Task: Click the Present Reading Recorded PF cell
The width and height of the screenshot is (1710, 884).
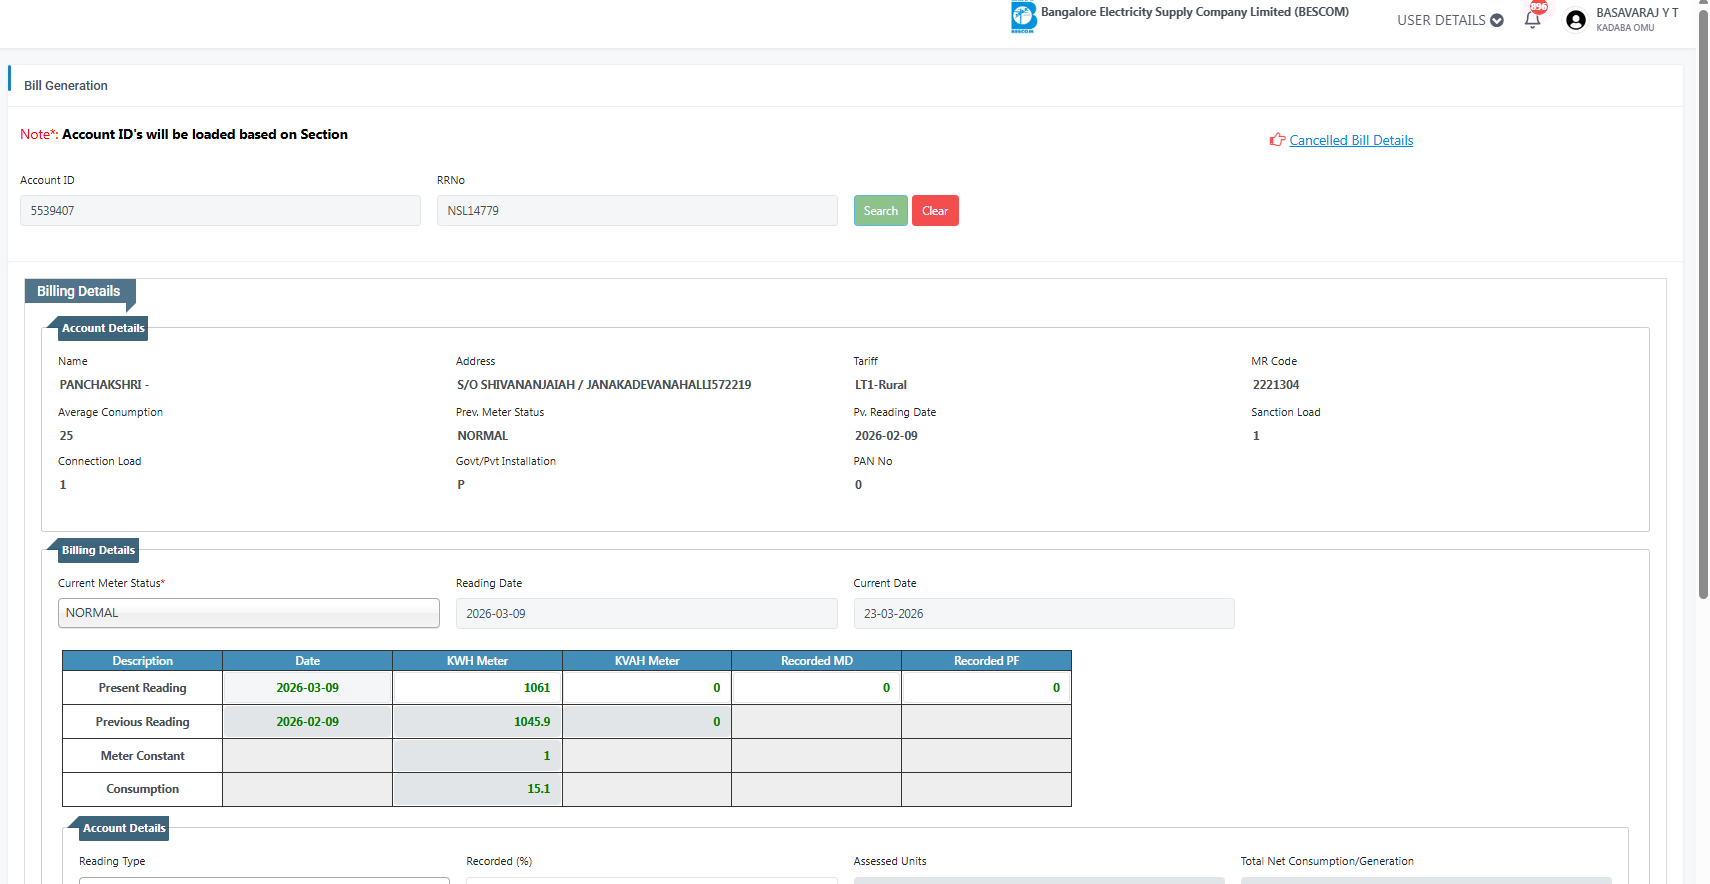Action: [986, 688]
